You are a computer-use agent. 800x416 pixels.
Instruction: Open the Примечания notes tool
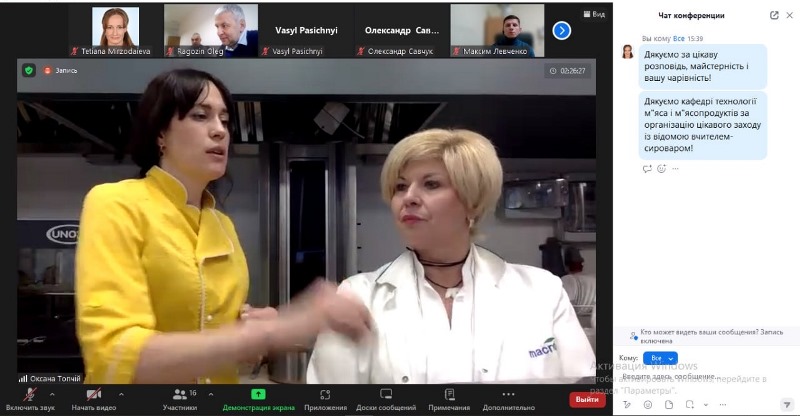point(449,395)
